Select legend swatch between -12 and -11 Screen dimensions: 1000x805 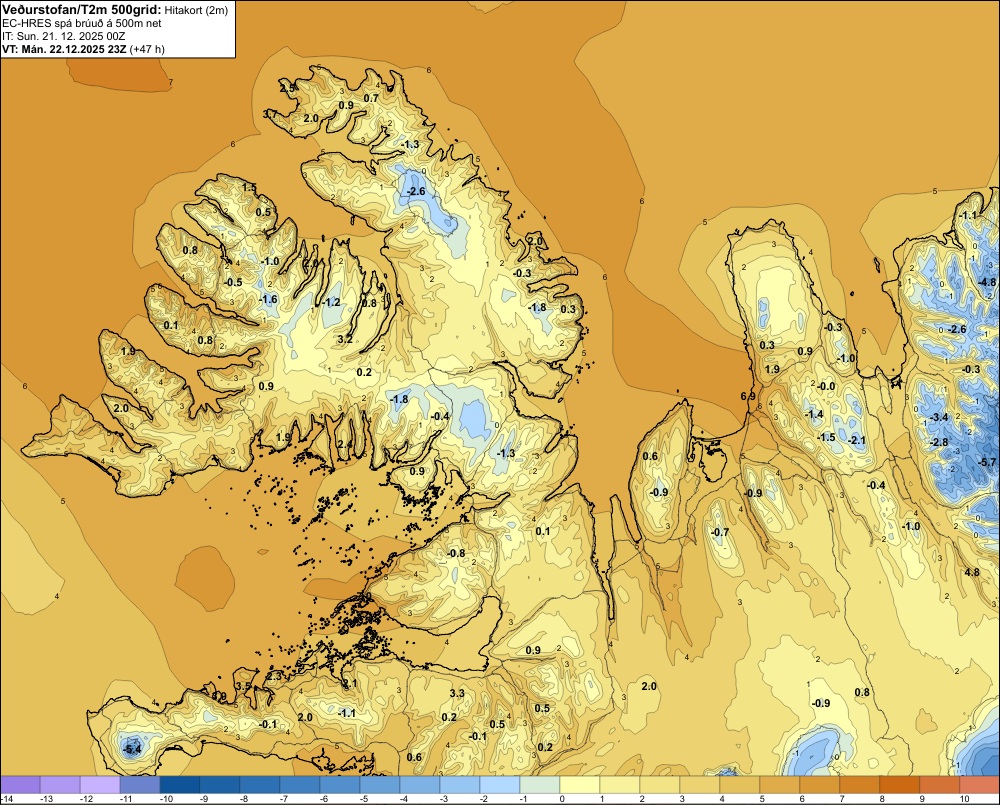coord(100,785)
